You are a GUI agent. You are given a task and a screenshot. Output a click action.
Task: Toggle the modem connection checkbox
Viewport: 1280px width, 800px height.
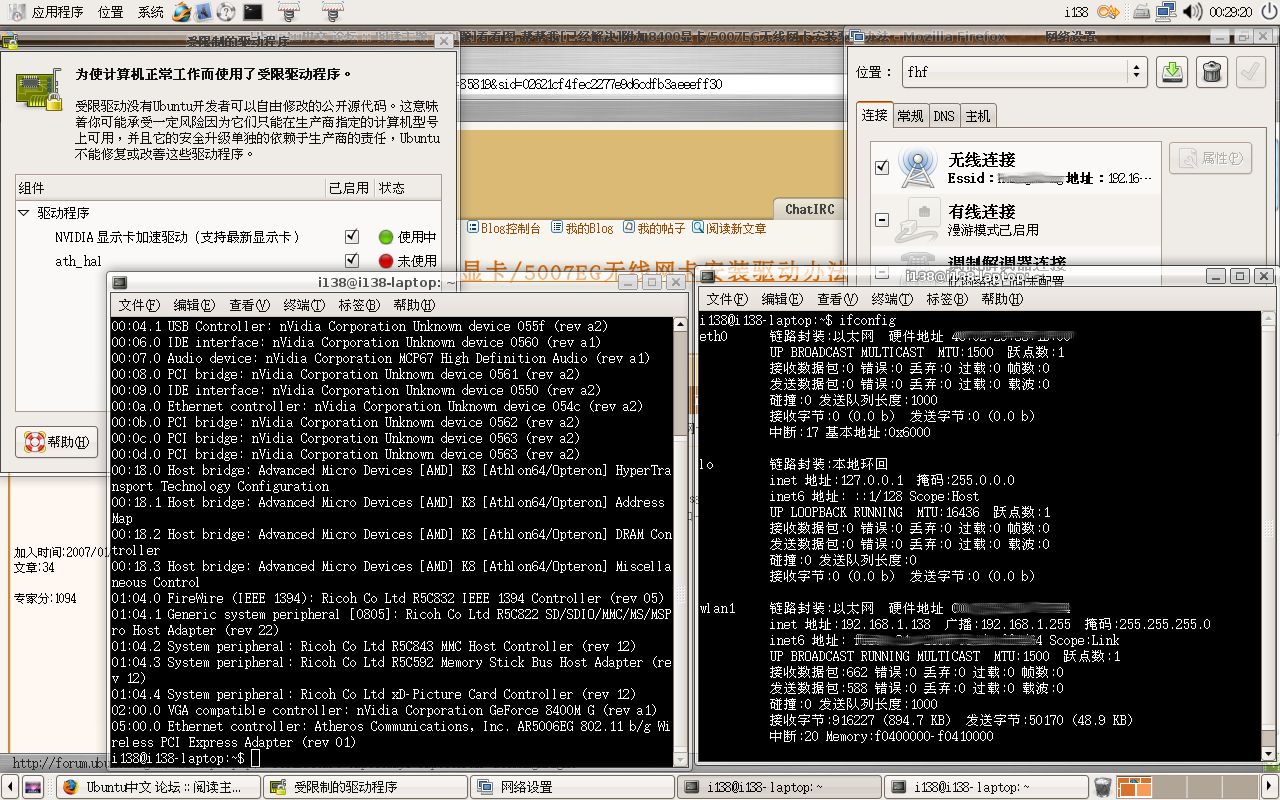point(881,270)
